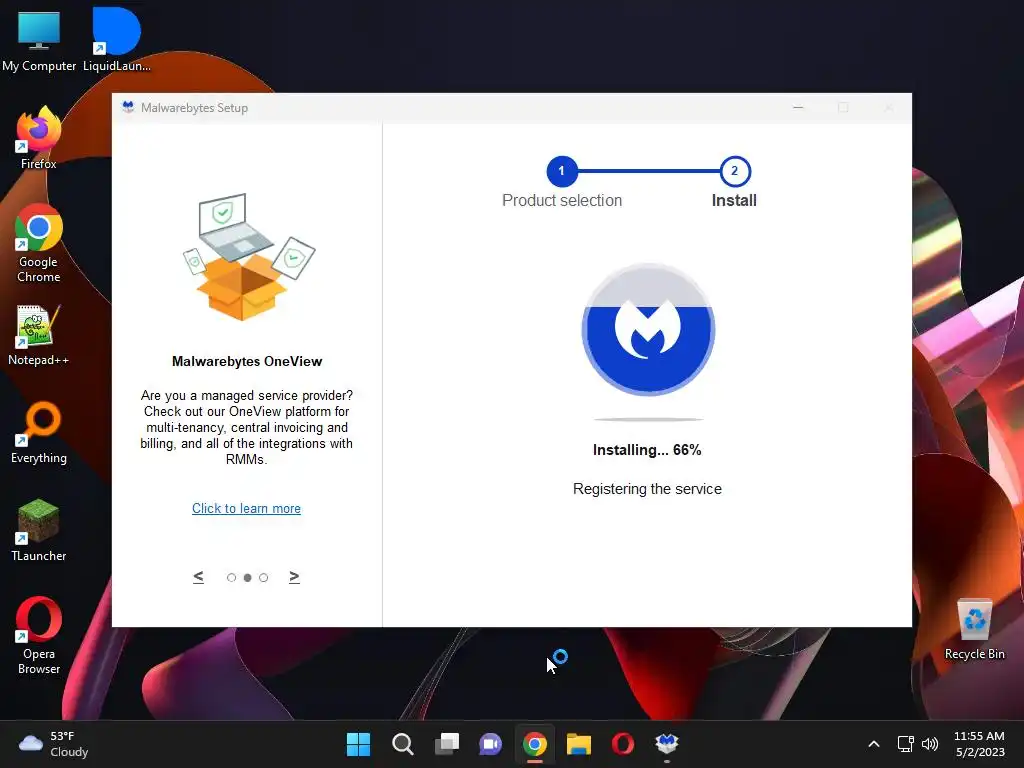The height and width of the screenshot is (768, 1024).
Task: Select the first carousel dot
Action: click(231, 577)
